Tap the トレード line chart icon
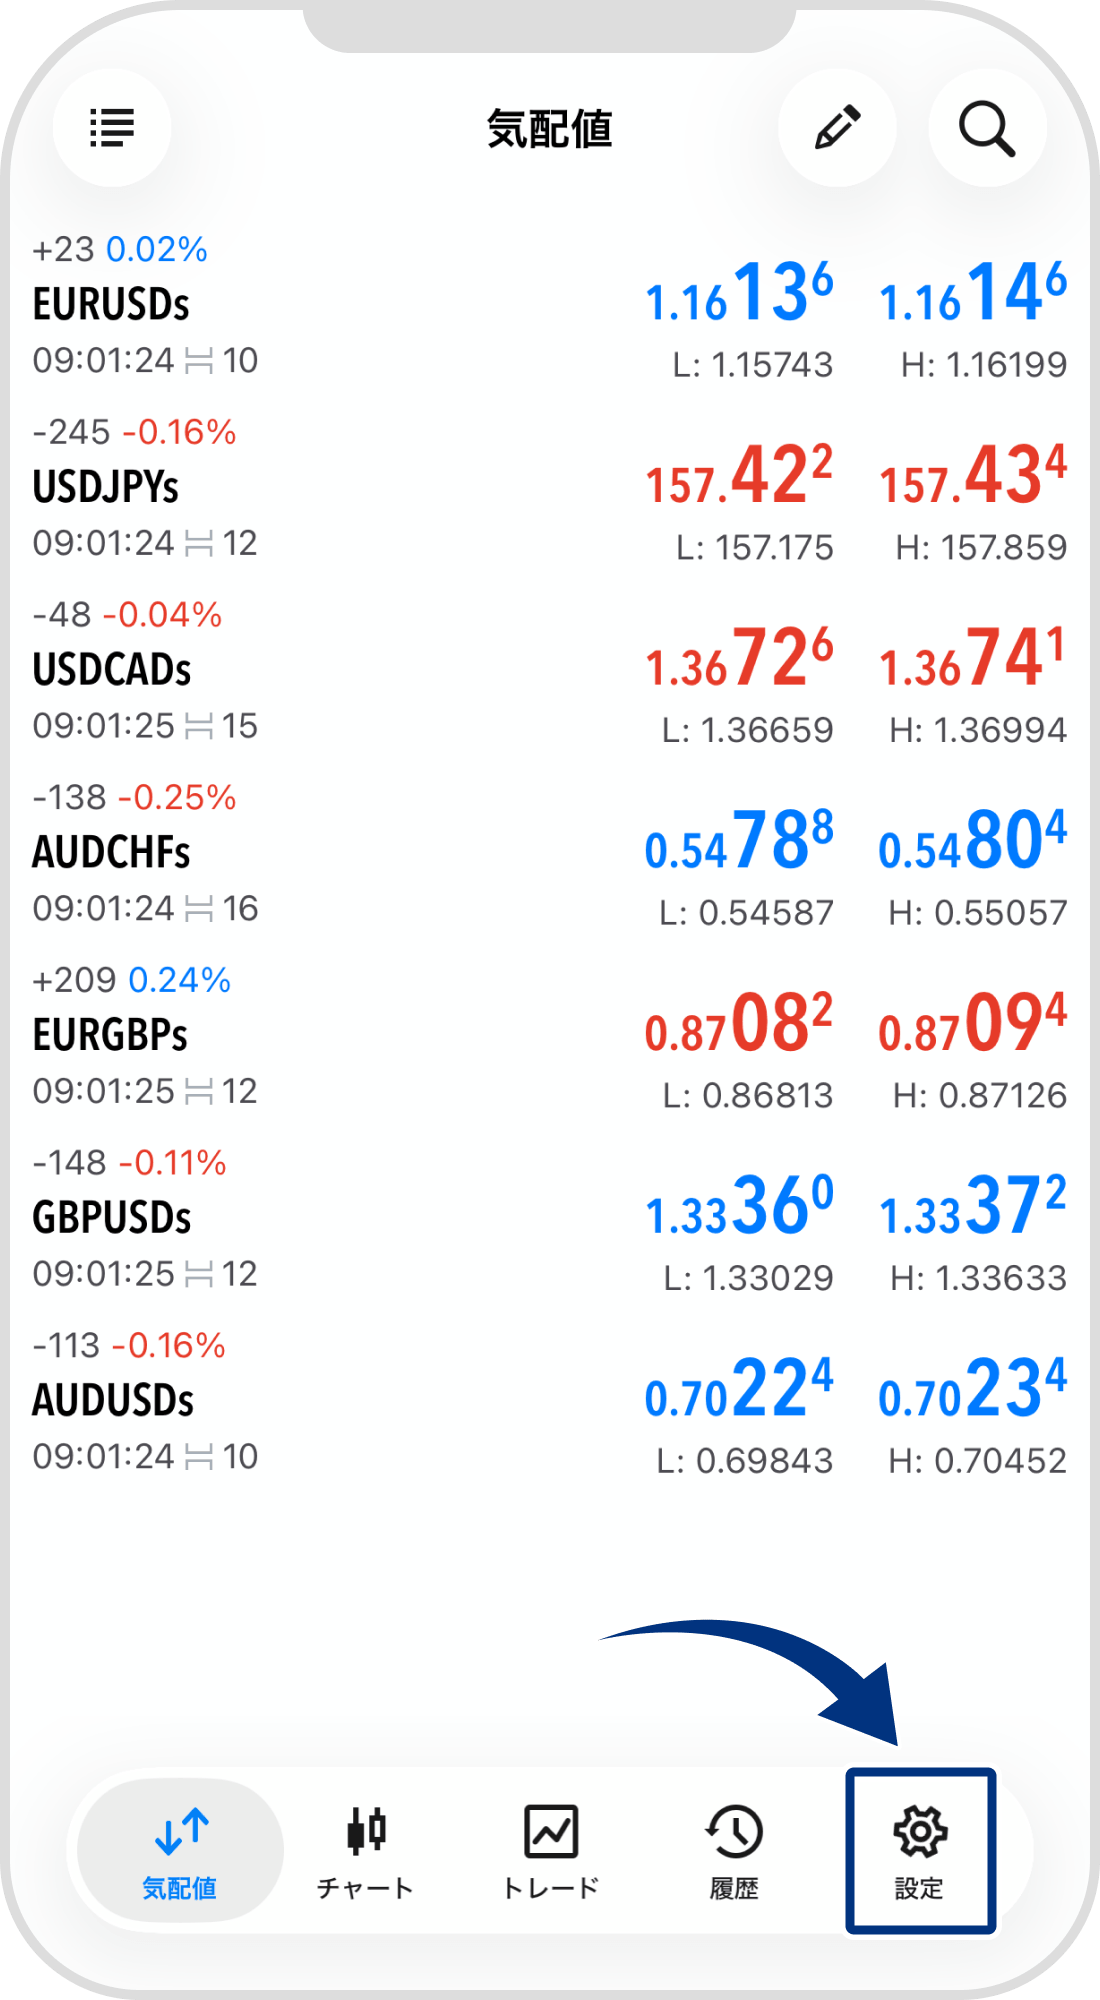The width and height of the screenshot is (1100, 2000). pos(551,1831)
